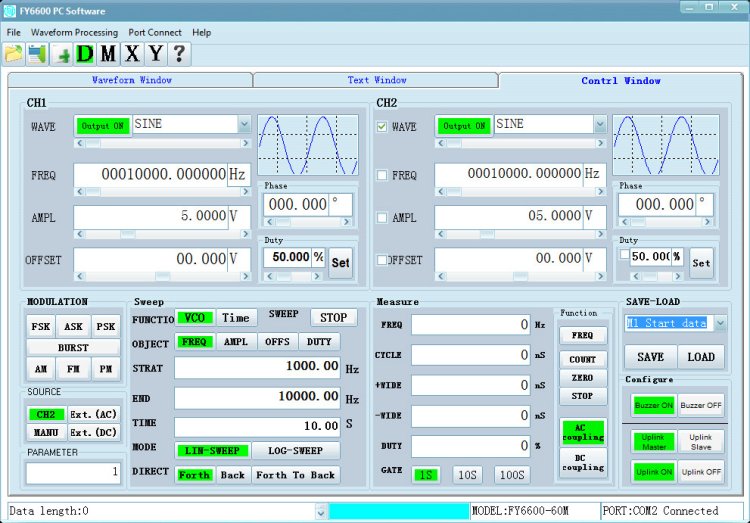750x523 pixels.
Task: Toggle the CH2 WAVE checkbox
Action: click(382, 127)
